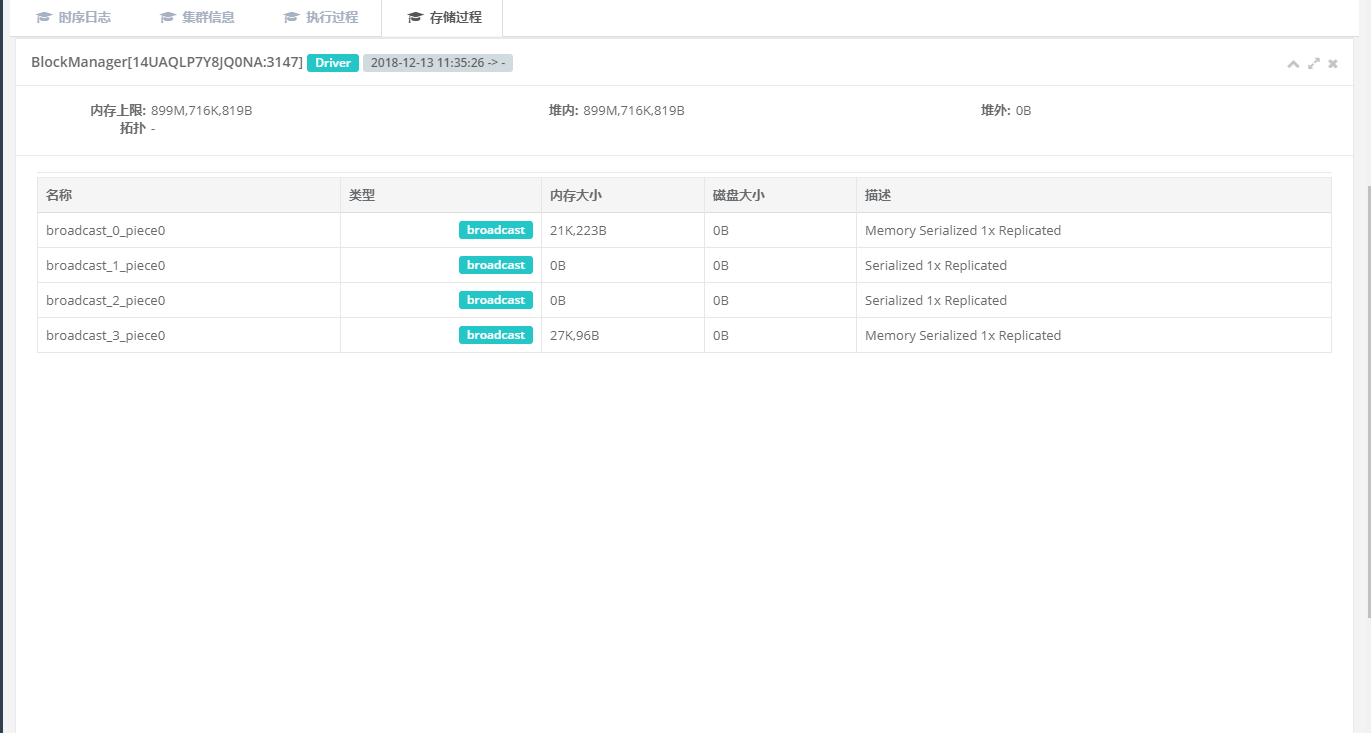Click broadcast tag in broadcast_1_piece0 row
Image resolution: width=1371 pixels, height=733 pixels.
click(496, 265)
